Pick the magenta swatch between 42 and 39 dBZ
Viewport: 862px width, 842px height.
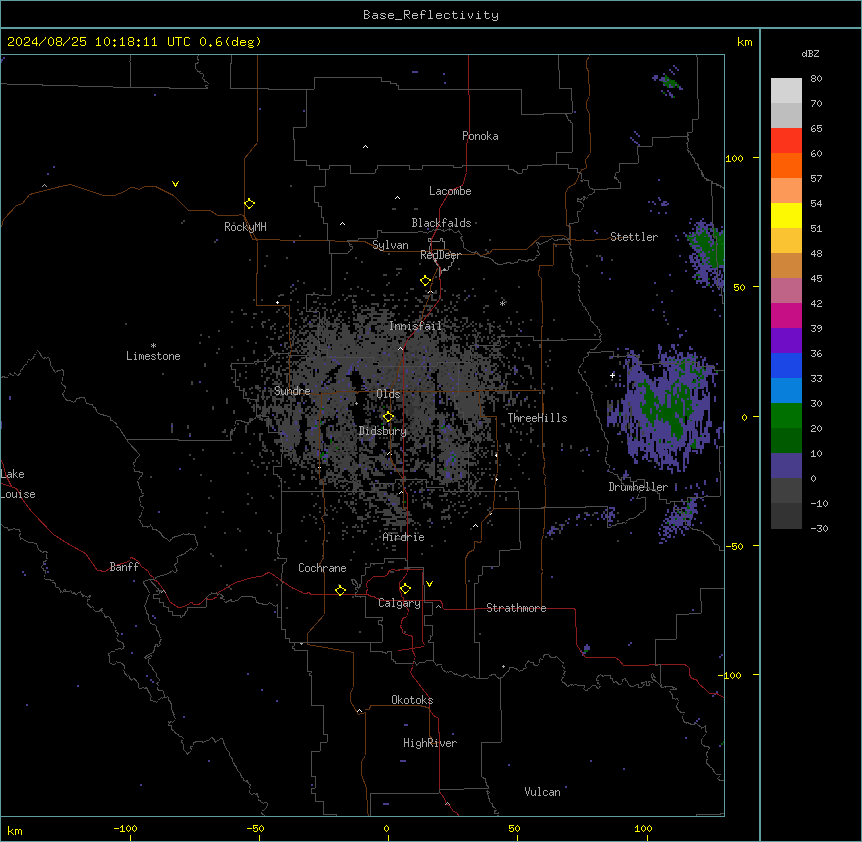pyautogui.click(x=786, y=315)
